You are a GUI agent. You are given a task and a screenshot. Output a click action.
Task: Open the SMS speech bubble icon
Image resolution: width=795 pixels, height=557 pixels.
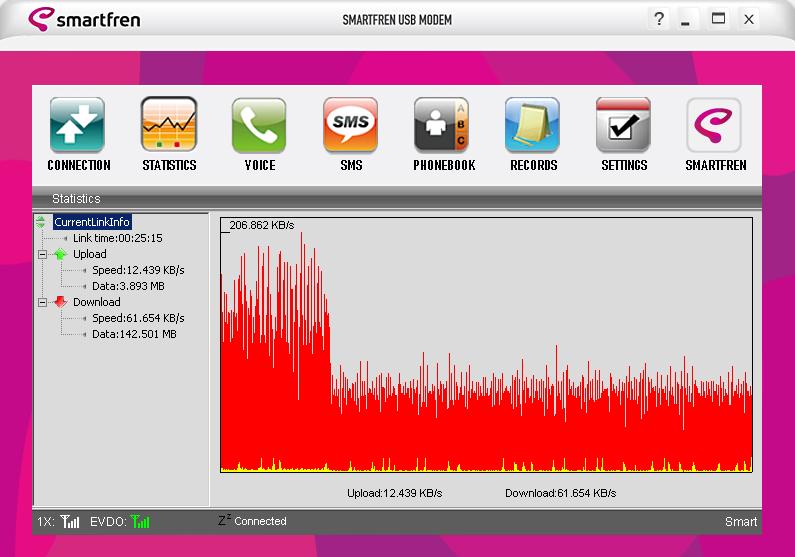tap(350, 125)
